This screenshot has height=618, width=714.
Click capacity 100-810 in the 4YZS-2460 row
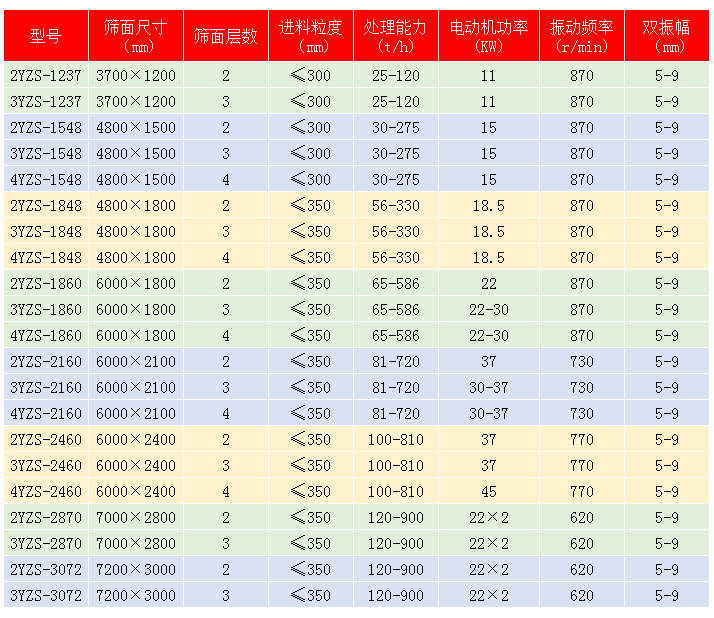[396, 491]
